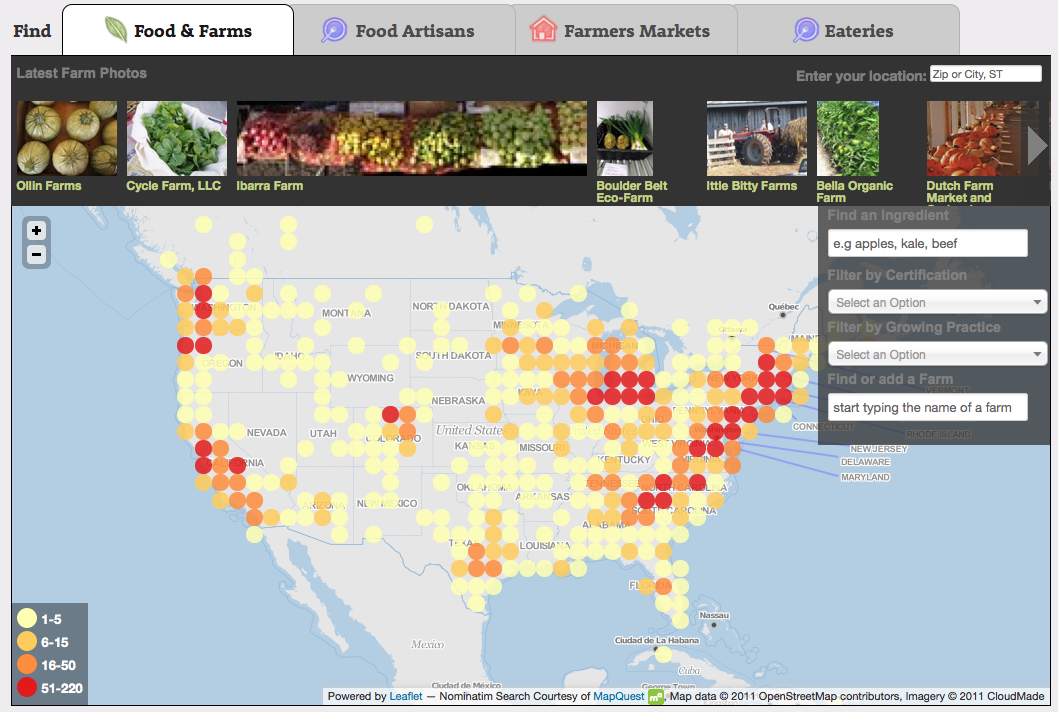The width and height of the screenshot is (1058, 712).
Task: Open the Find menu item
Action: [x=31, y=30]
